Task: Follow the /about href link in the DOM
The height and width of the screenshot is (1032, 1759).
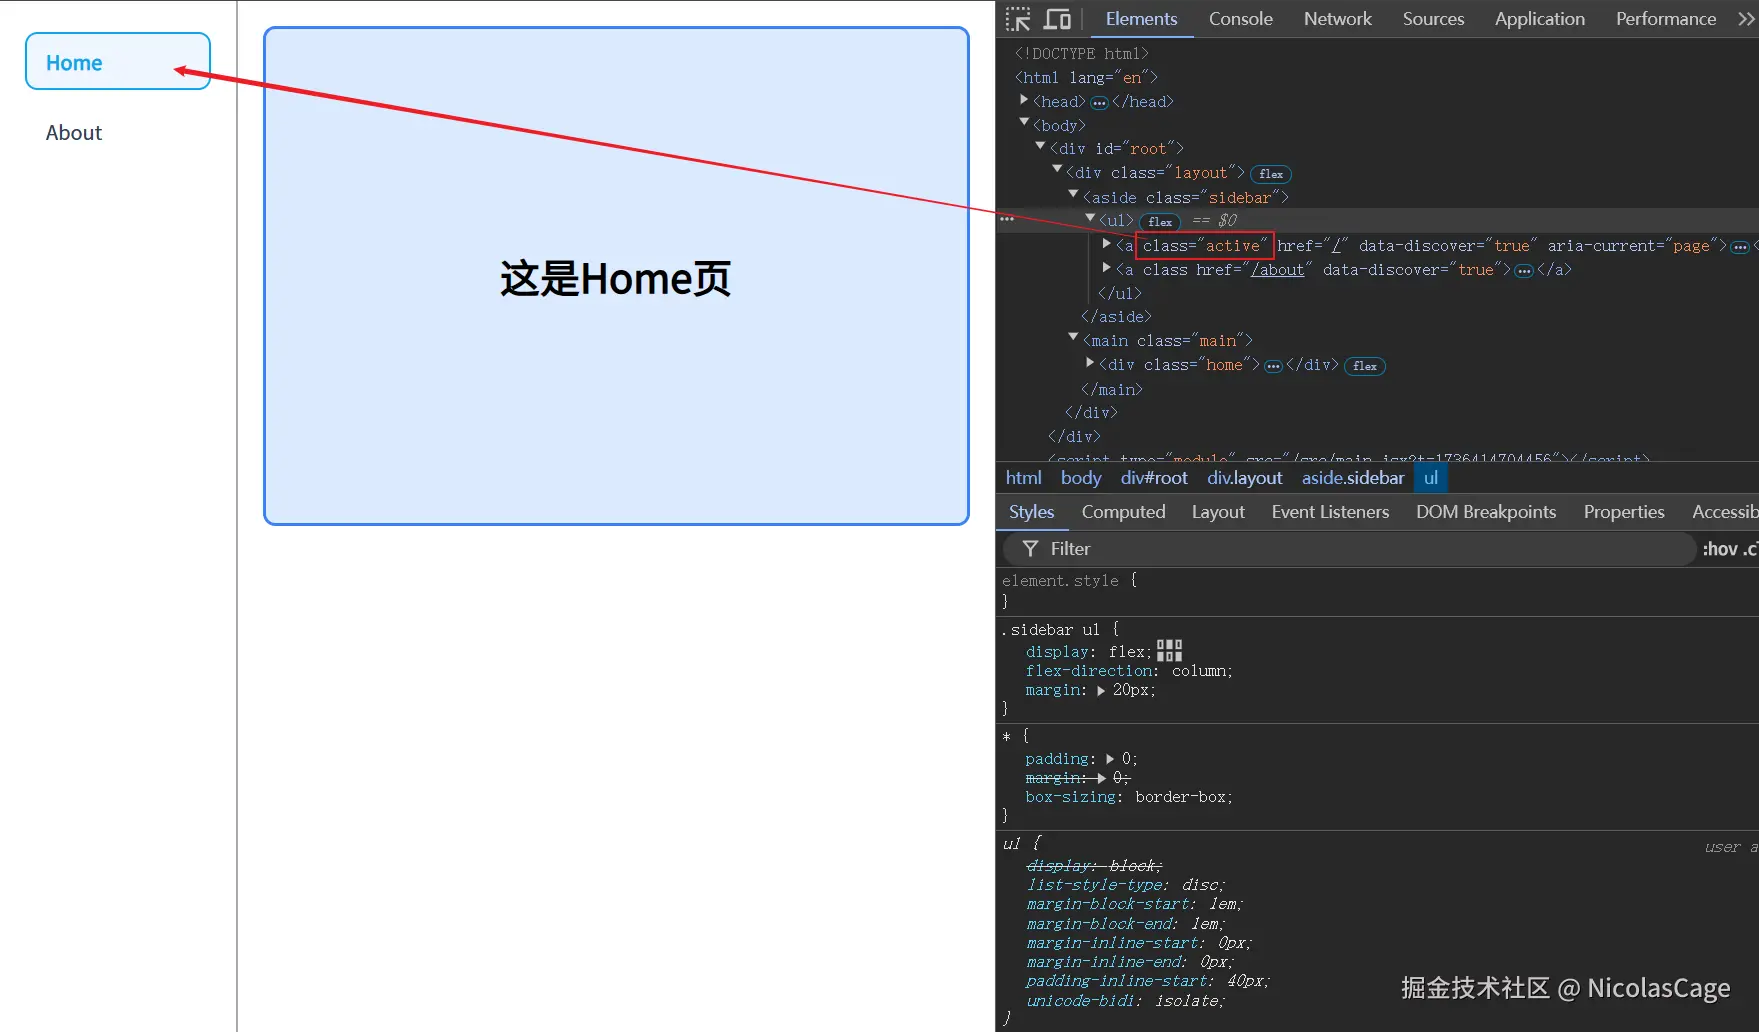Action: coord(1277,270)
